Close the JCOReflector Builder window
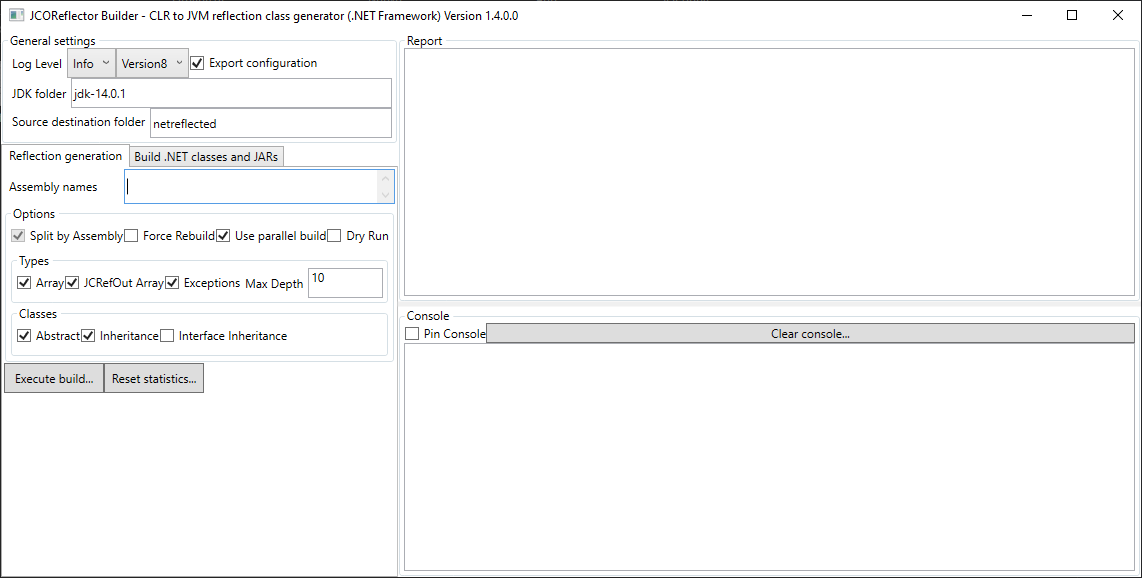Image resolution: width=1142 pixels, height=578 pixels. point(1118,15)
